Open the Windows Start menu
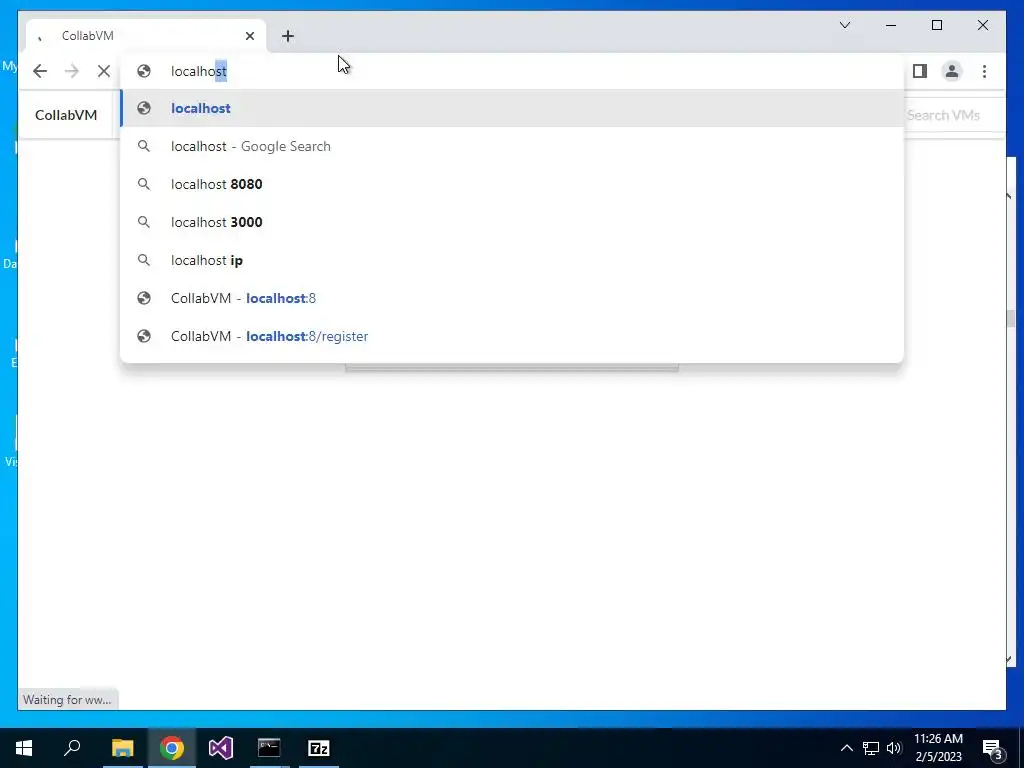The image size is (1024, 768). coord(24,748)
